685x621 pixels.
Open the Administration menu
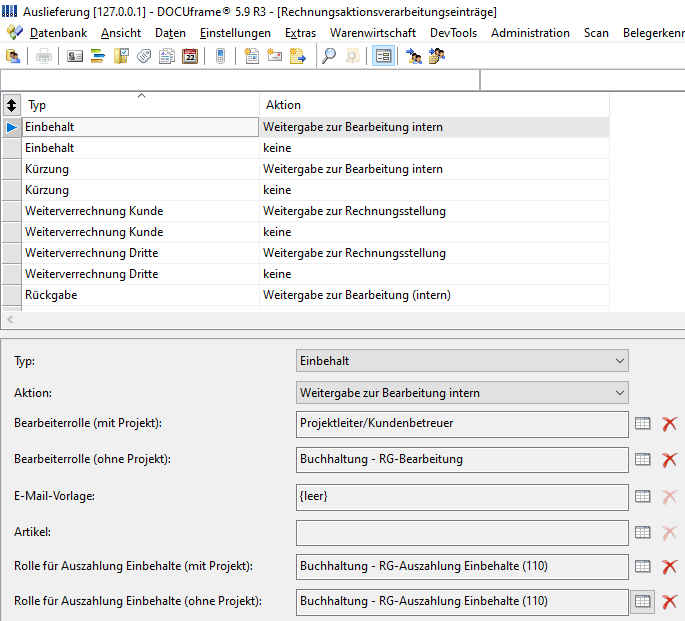[x=530, y=33]
